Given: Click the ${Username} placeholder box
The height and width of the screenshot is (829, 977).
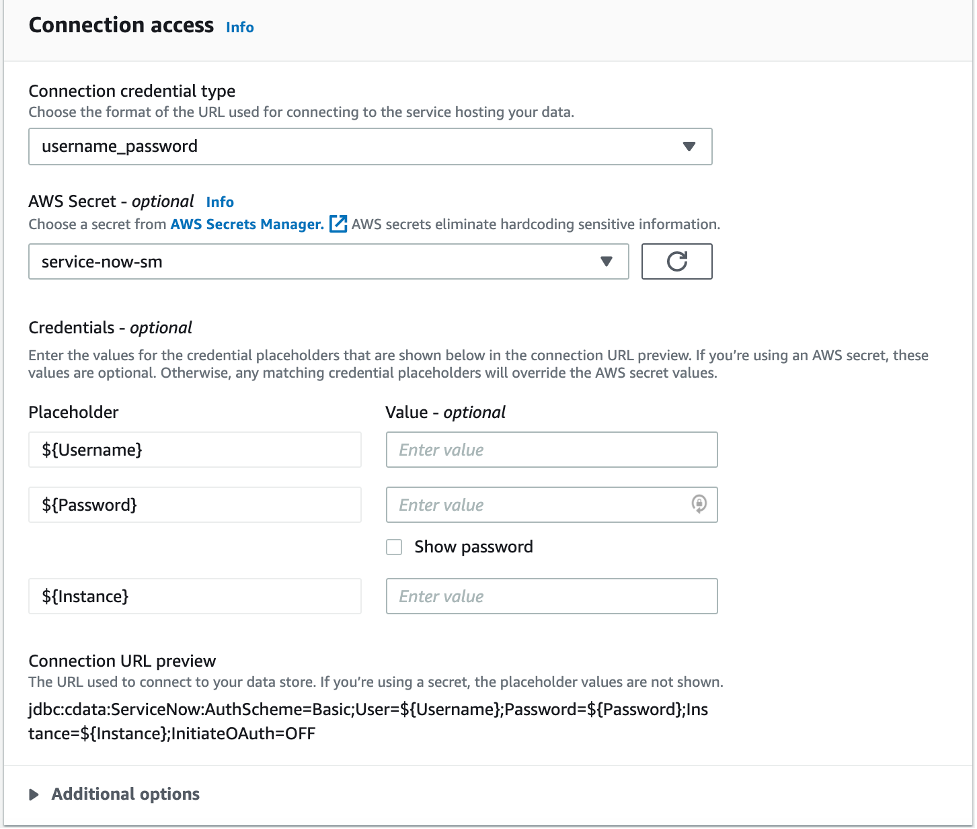Looking at the screenshot, I should [195, 450].
